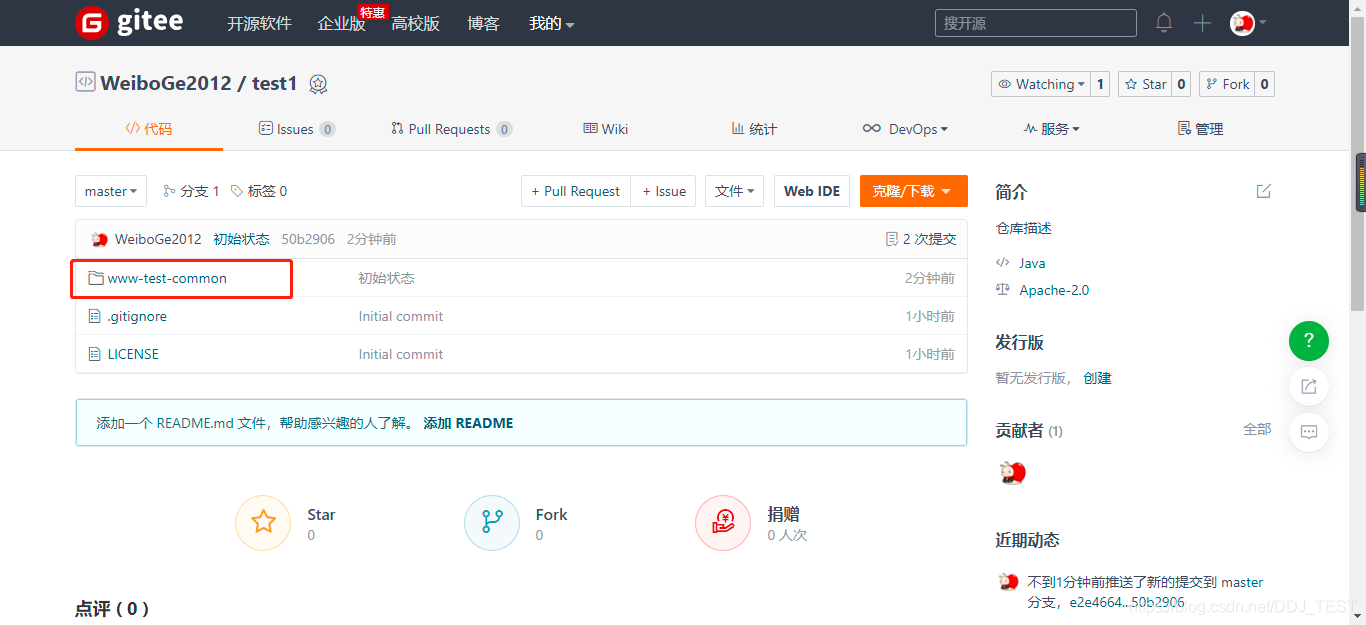Open the Wiki tab
This screenshot has width=1366, height=625.
tap(606, 129)
